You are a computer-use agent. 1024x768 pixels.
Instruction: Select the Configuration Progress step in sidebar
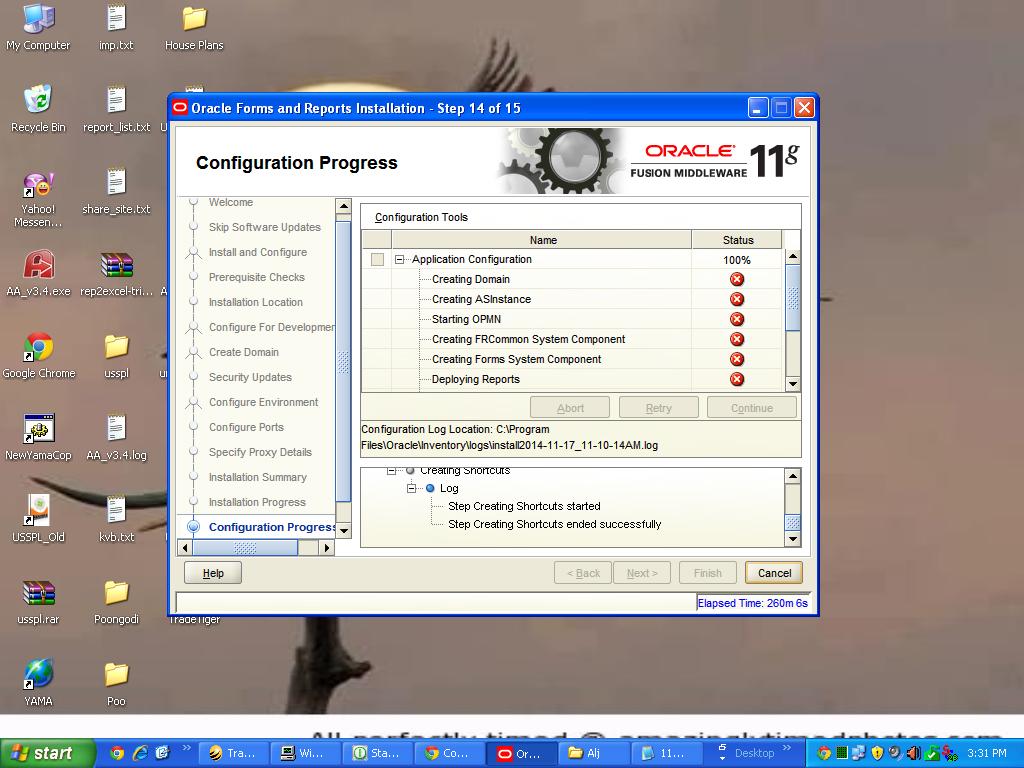(271, 527)
